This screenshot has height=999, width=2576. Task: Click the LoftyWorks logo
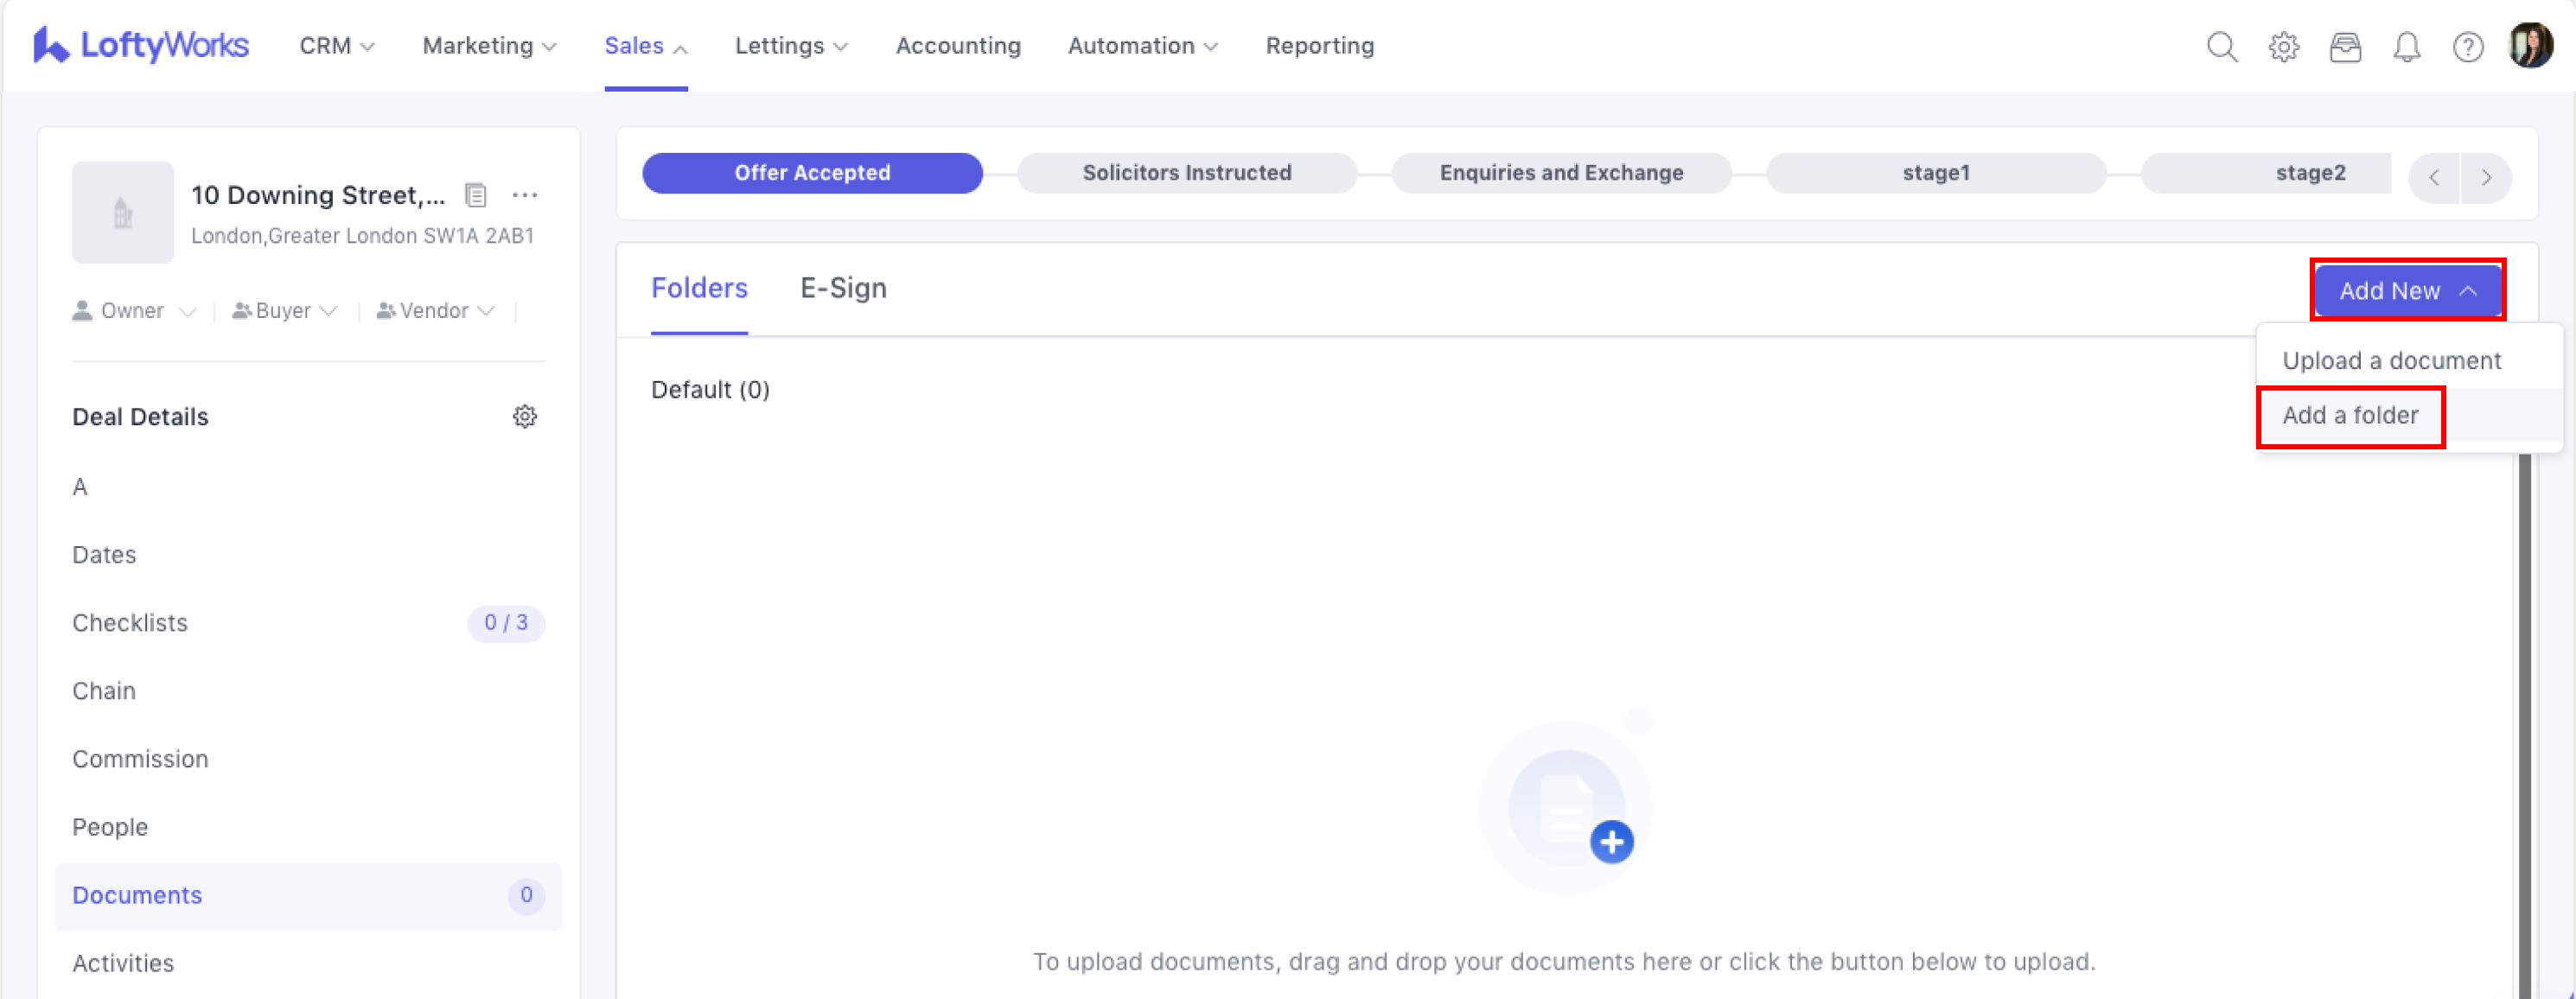click(141, 46)
